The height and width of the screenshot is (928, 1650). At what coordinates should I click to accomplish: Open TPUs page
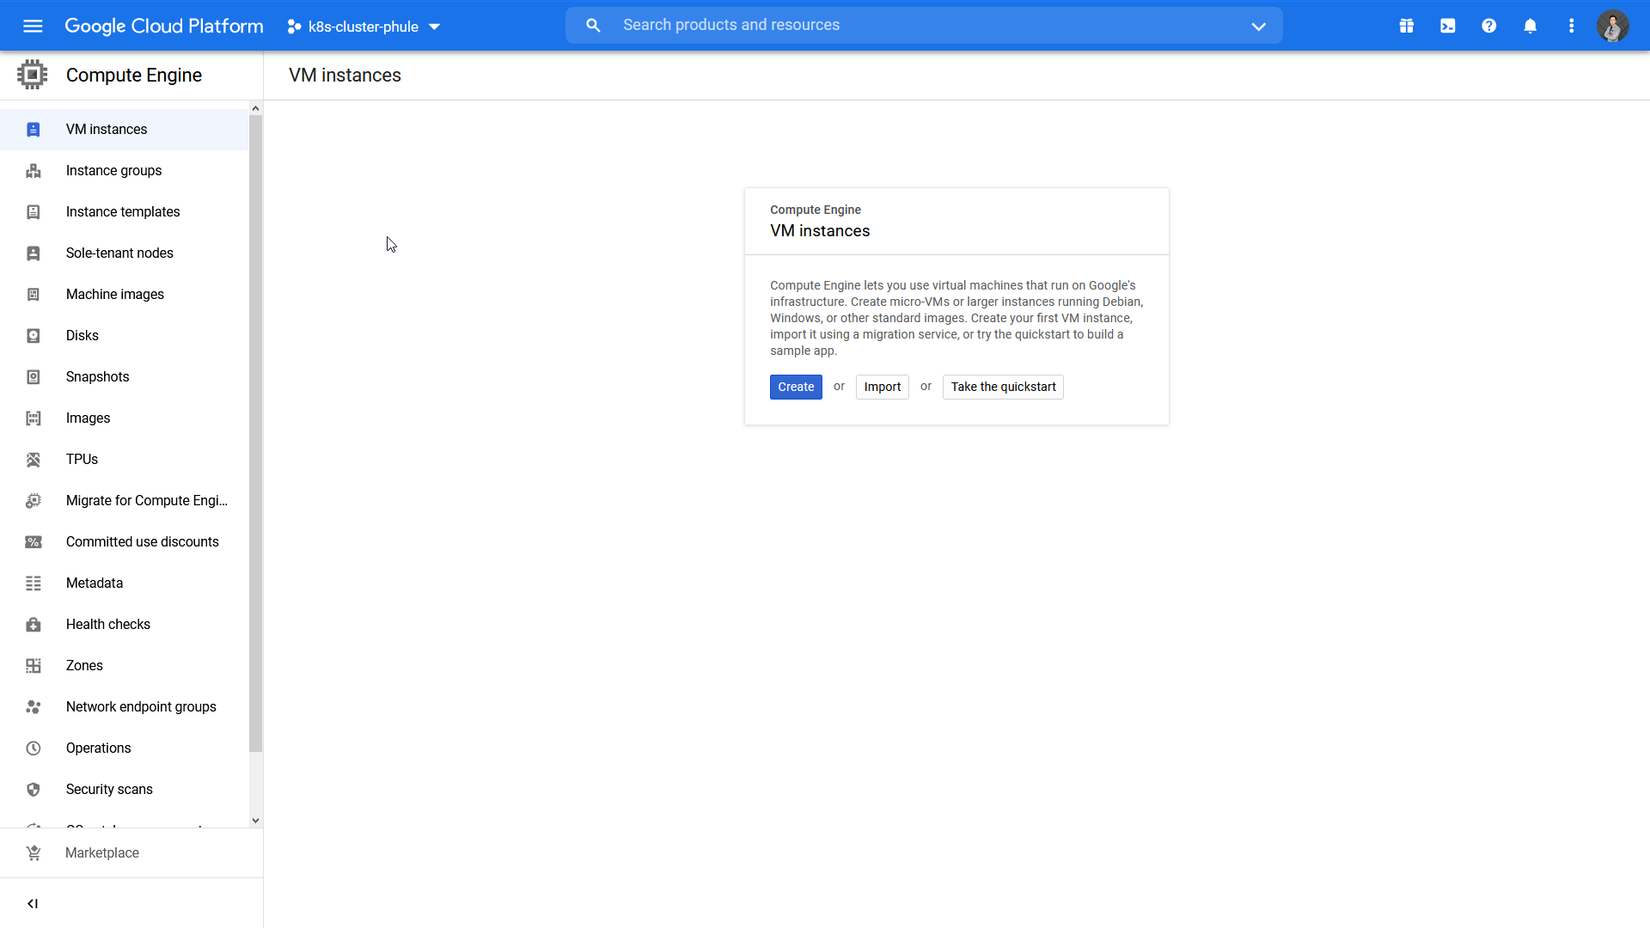[x=124, y=459]
